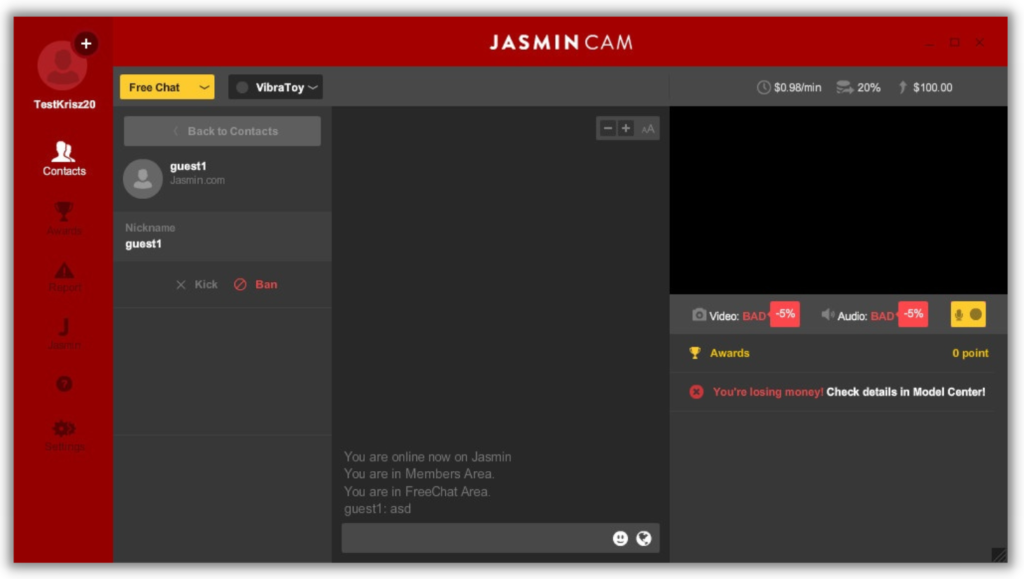1024x579 pixels.
Task: Click the $100.00 earnings arrow icon
Action: pos(903,87)
